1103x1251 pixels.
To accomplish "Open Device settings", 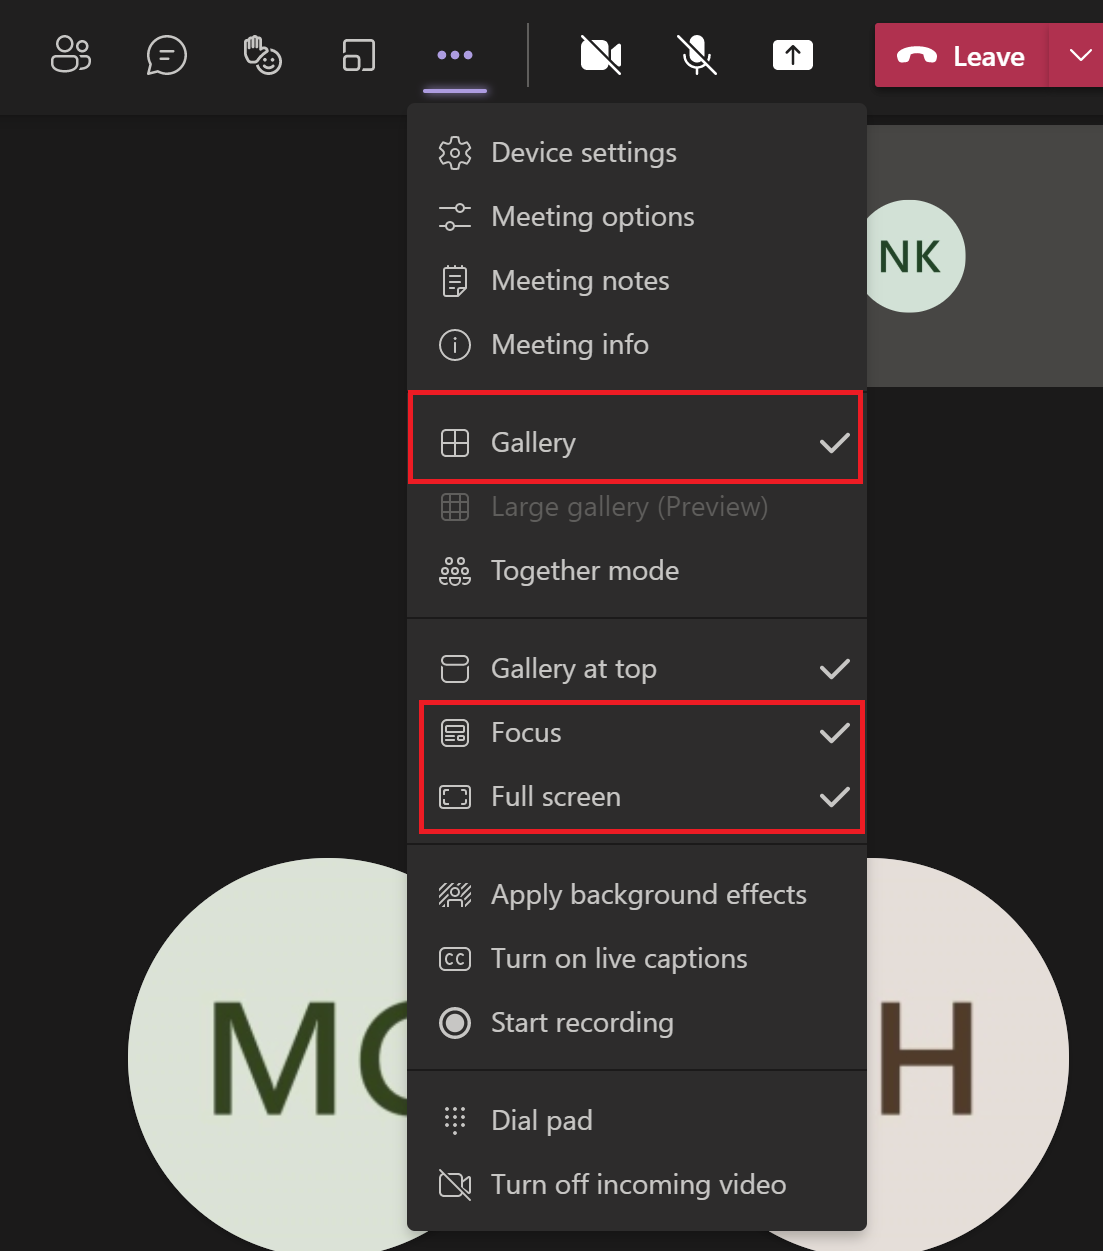I will click(583, 152).
